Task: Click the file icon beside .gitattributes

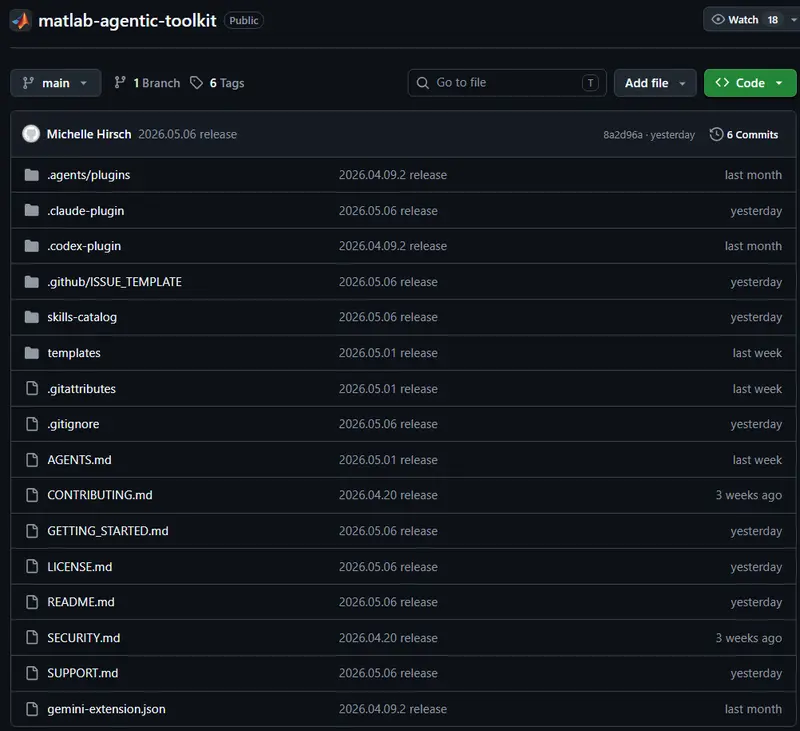Action: (32, 388)
